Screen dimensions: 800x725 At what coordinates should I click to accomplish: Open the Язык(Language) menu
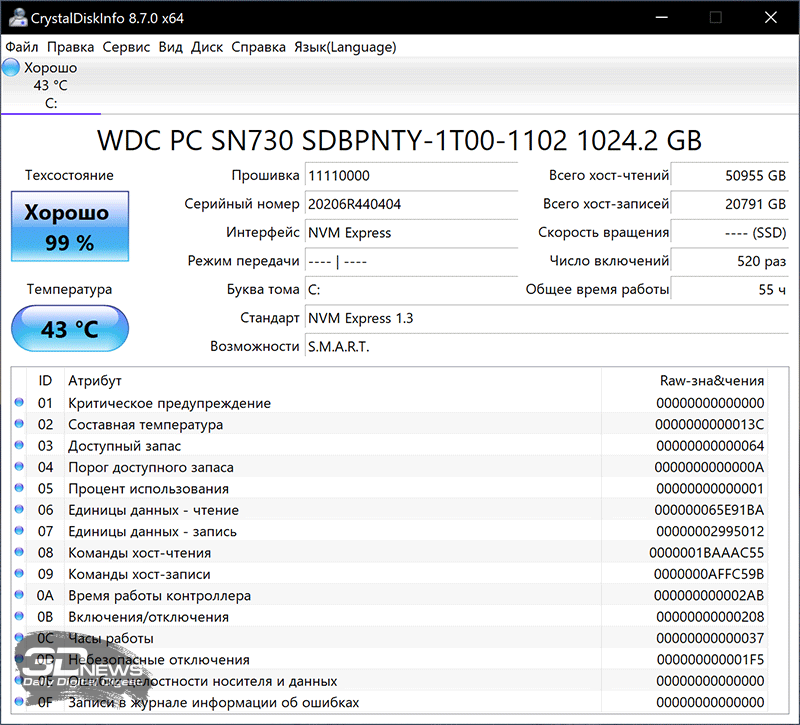point(345,47)
